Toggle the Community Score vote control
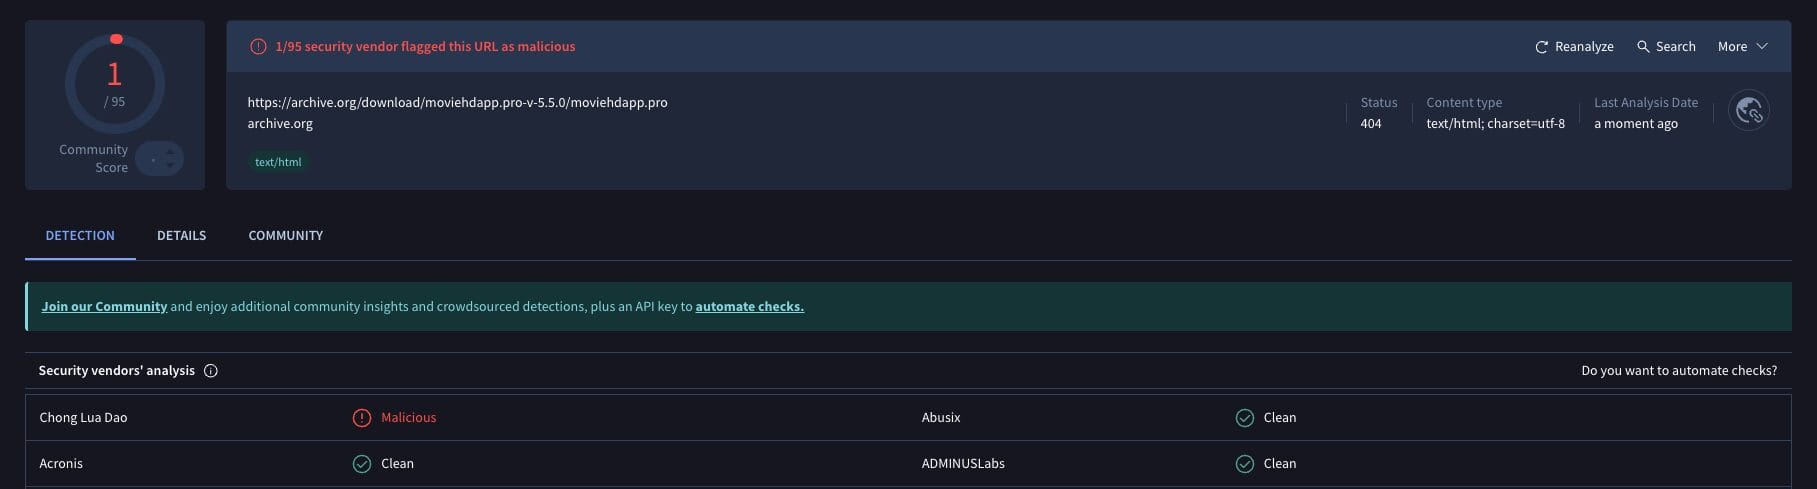 (160, 158)
